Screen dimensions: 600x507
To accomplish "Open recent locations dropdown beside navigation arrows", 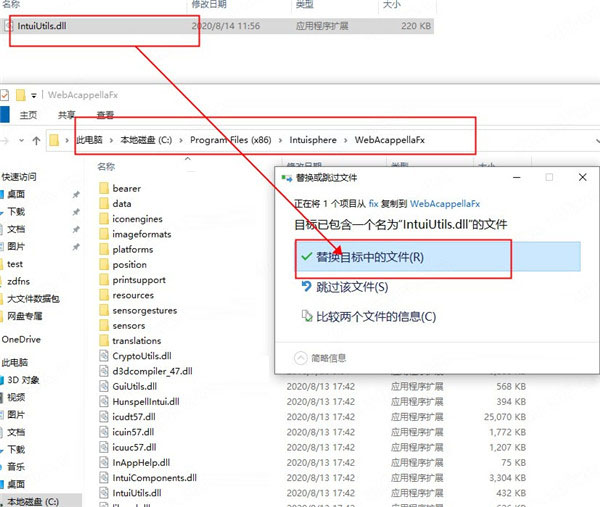I will pos(22,139).
